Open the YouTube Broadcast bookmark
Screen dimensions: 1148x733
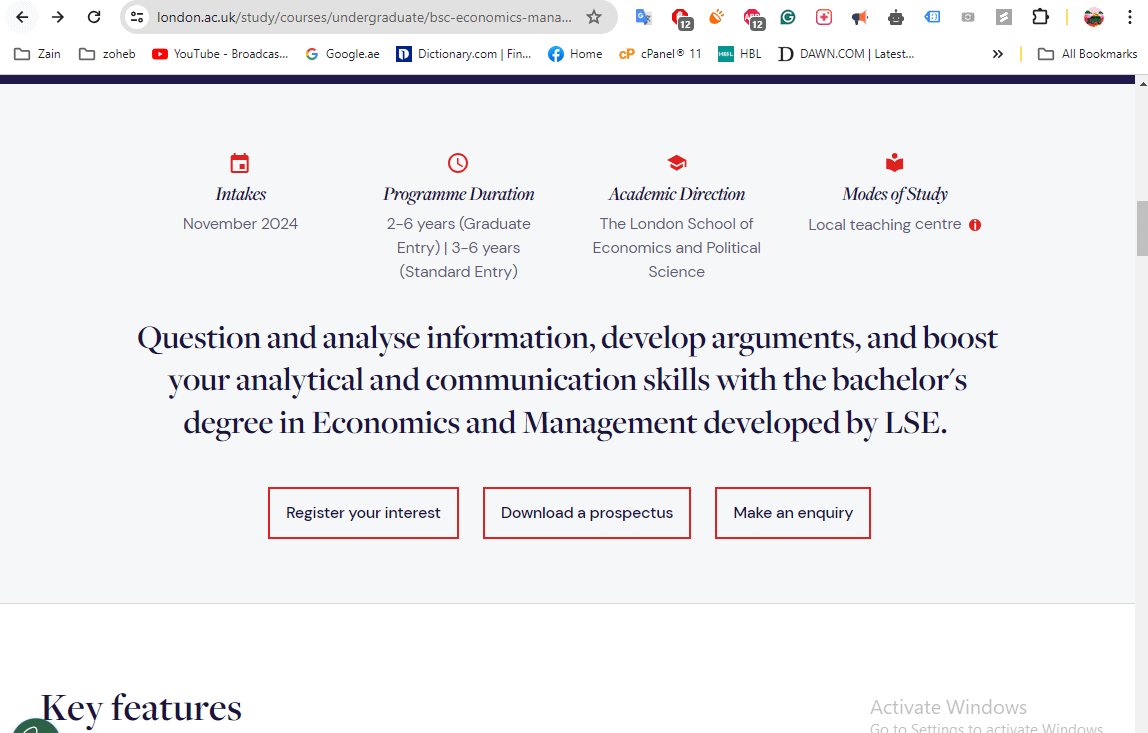tap(220, 54)
